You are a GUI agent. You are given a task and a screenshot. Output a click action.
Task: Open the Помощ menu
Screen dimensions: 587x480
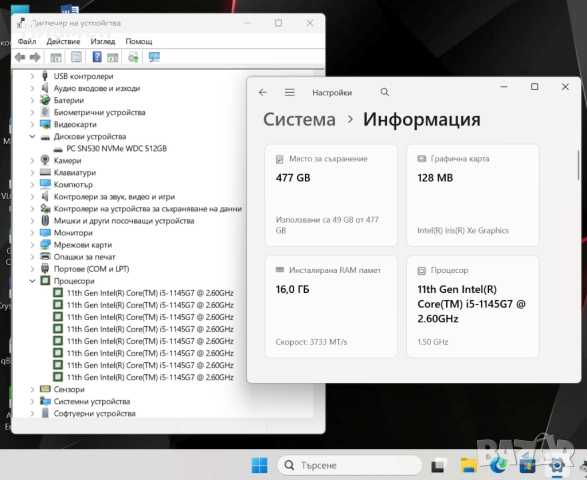coord(139,41)
